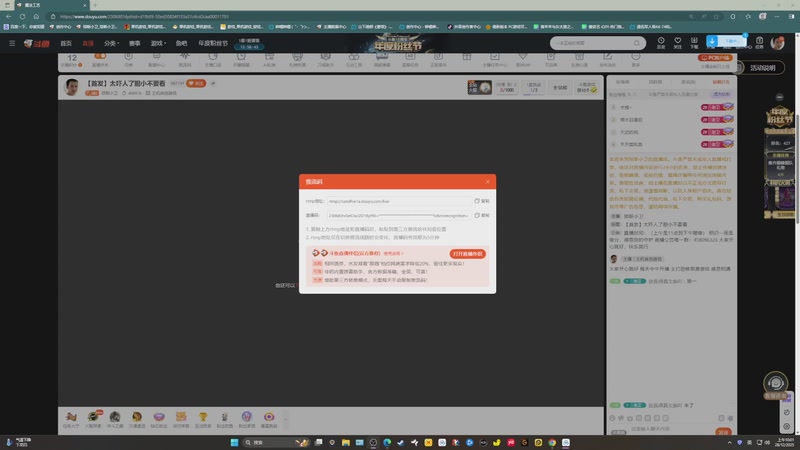
Task: Click the 年度粉丝节 center banner
Action: tap(398, 43)
